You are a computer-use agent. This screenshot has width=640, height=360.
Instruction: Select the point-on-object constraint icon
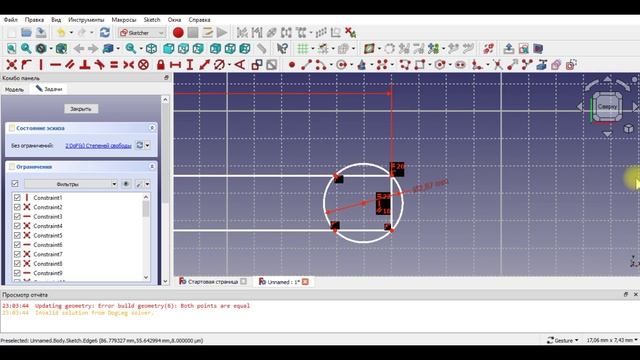click(x=26, y=64)
